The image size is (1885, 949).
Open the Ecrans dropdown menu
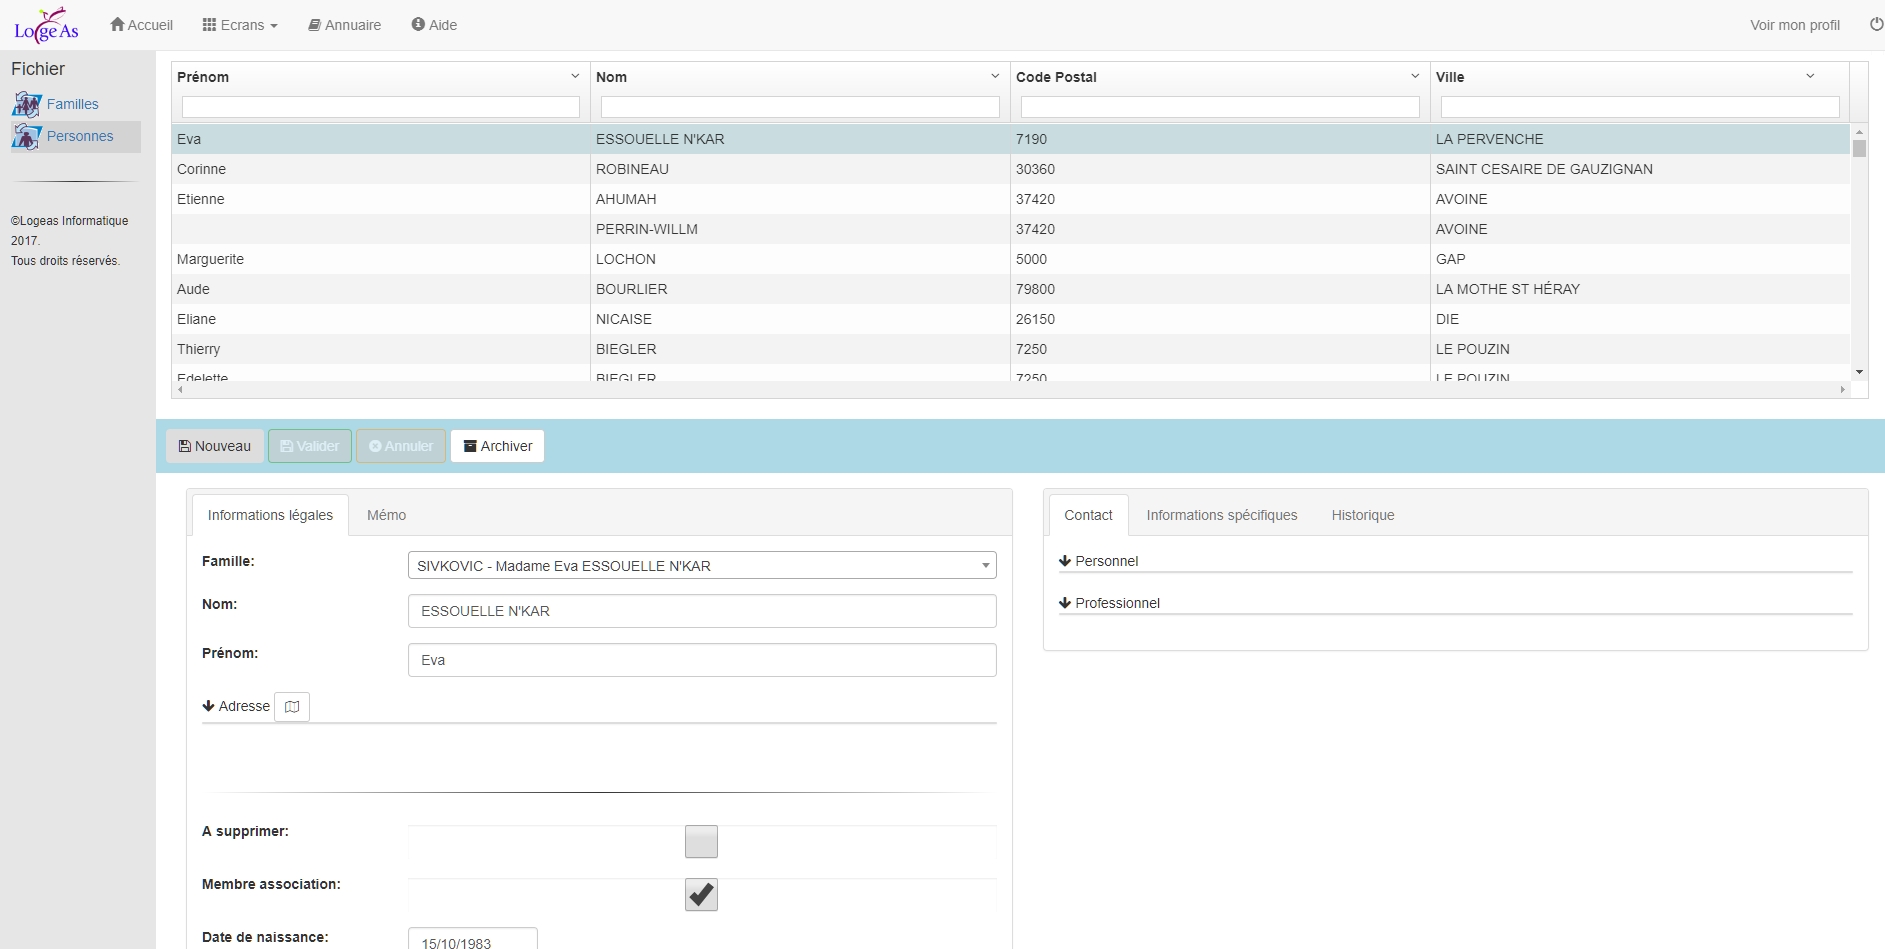pyautogui.click(x=240, y=25)
